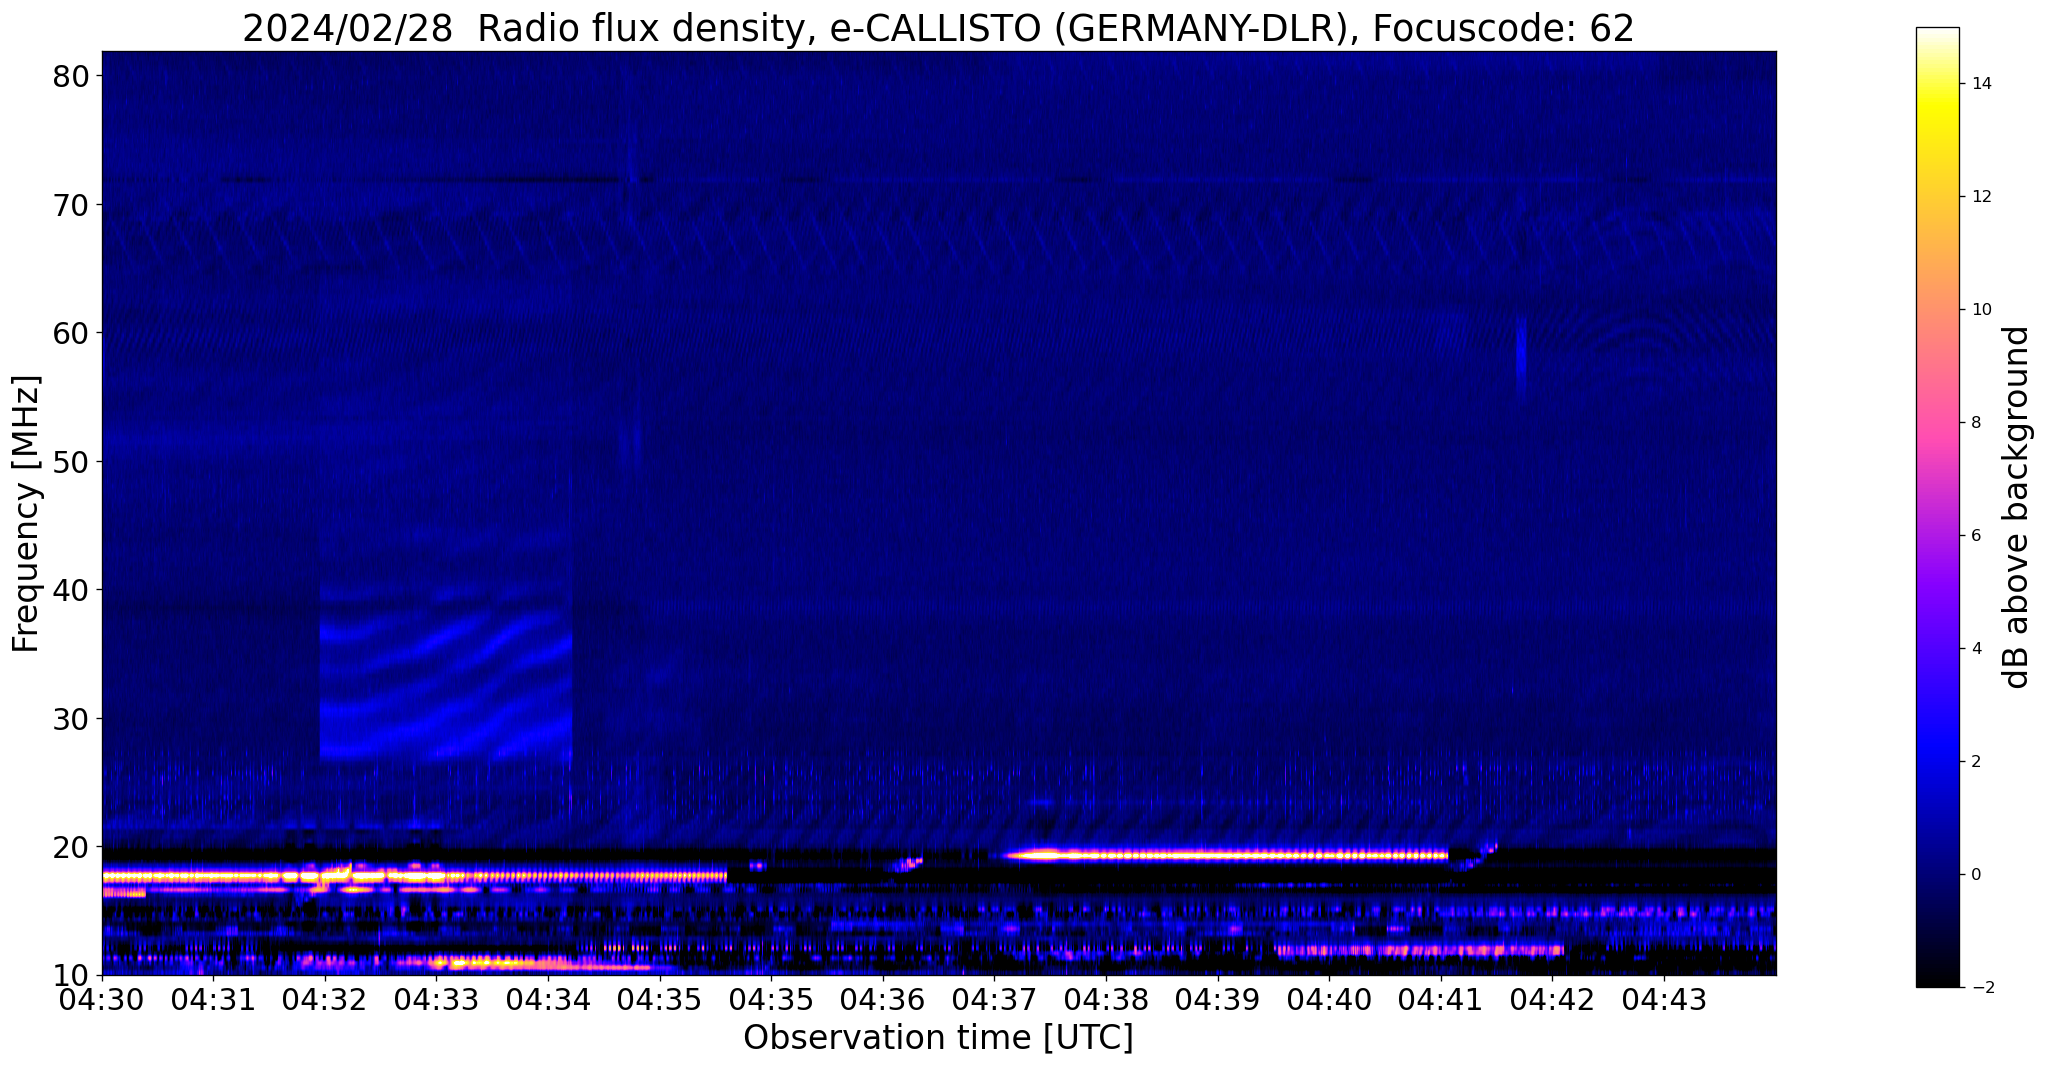
Task: Click the 2 label on the colorbar
Action: tap(1976, 762)
